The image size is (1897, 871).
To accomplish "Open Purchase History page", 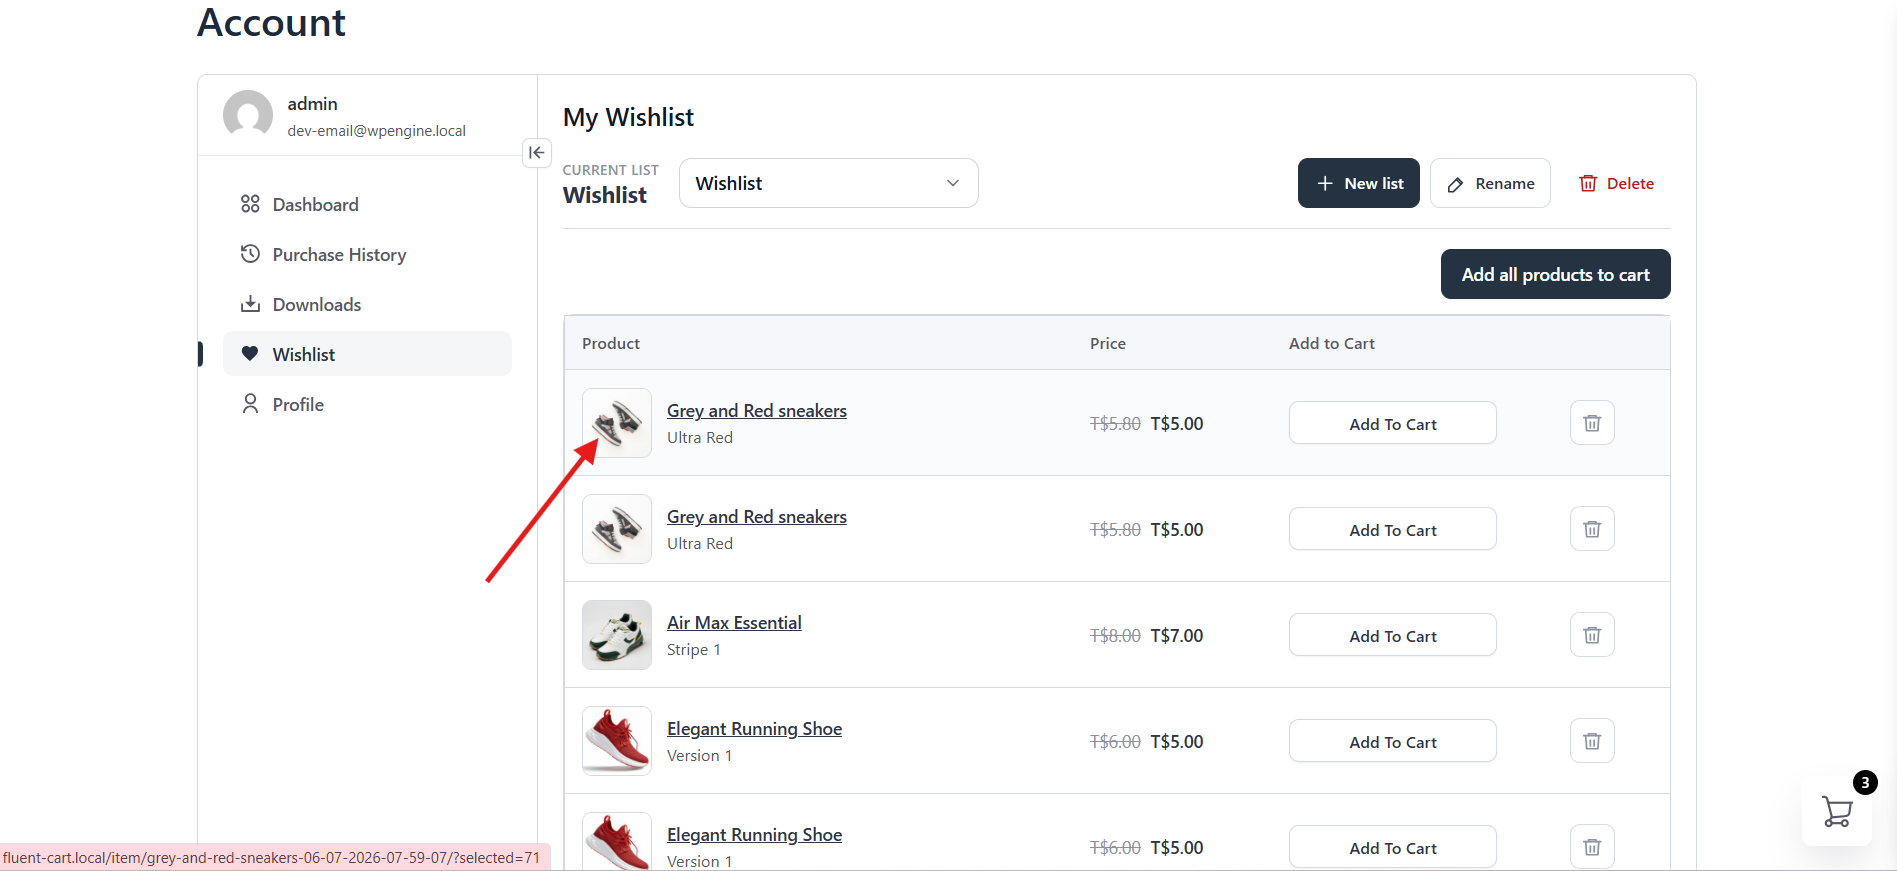I will [367, 254].
